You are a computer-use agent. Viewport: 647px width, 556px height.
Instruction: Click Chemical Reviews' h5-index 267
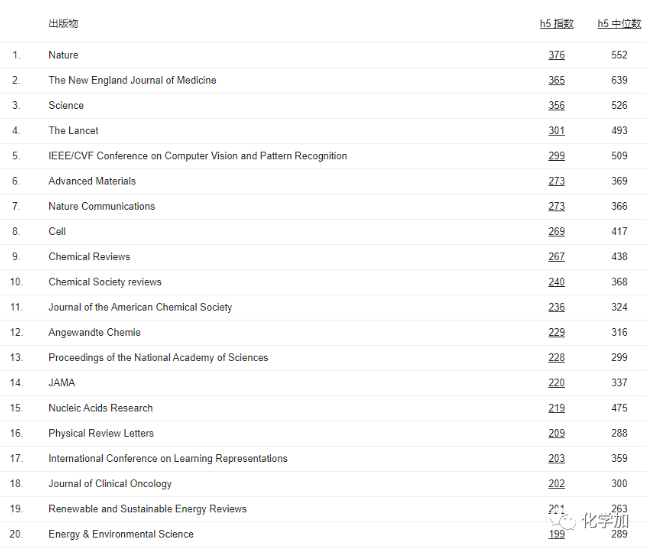[x=556, y=257]
